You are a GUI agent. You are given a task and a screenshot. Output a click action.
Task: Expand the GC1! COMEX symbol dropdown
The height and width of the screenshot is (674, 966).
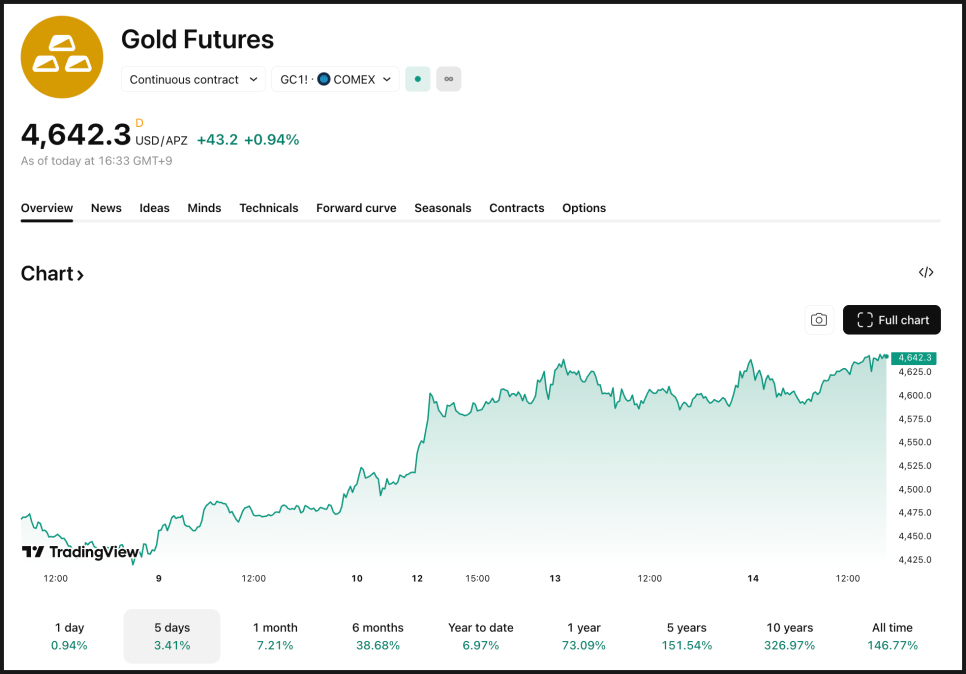tap(335, 79)
